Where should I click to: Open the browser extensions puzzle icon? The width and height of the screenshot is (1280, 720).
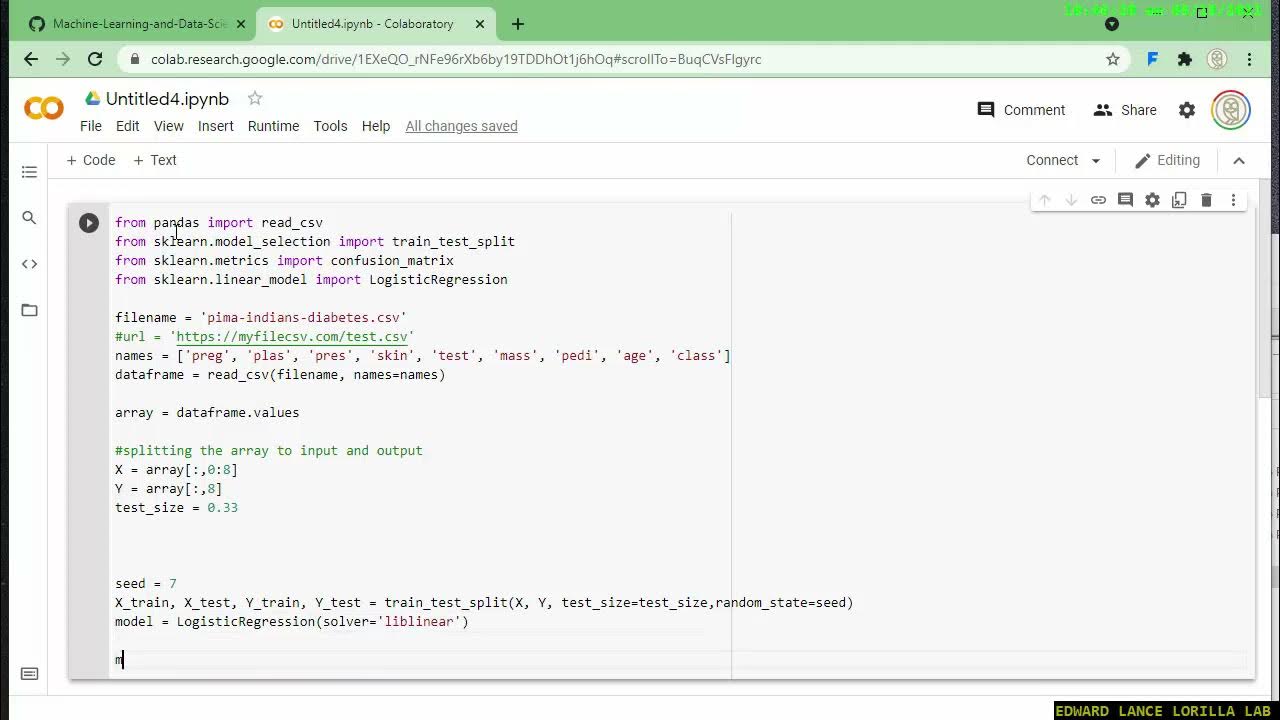point(1185,59)
